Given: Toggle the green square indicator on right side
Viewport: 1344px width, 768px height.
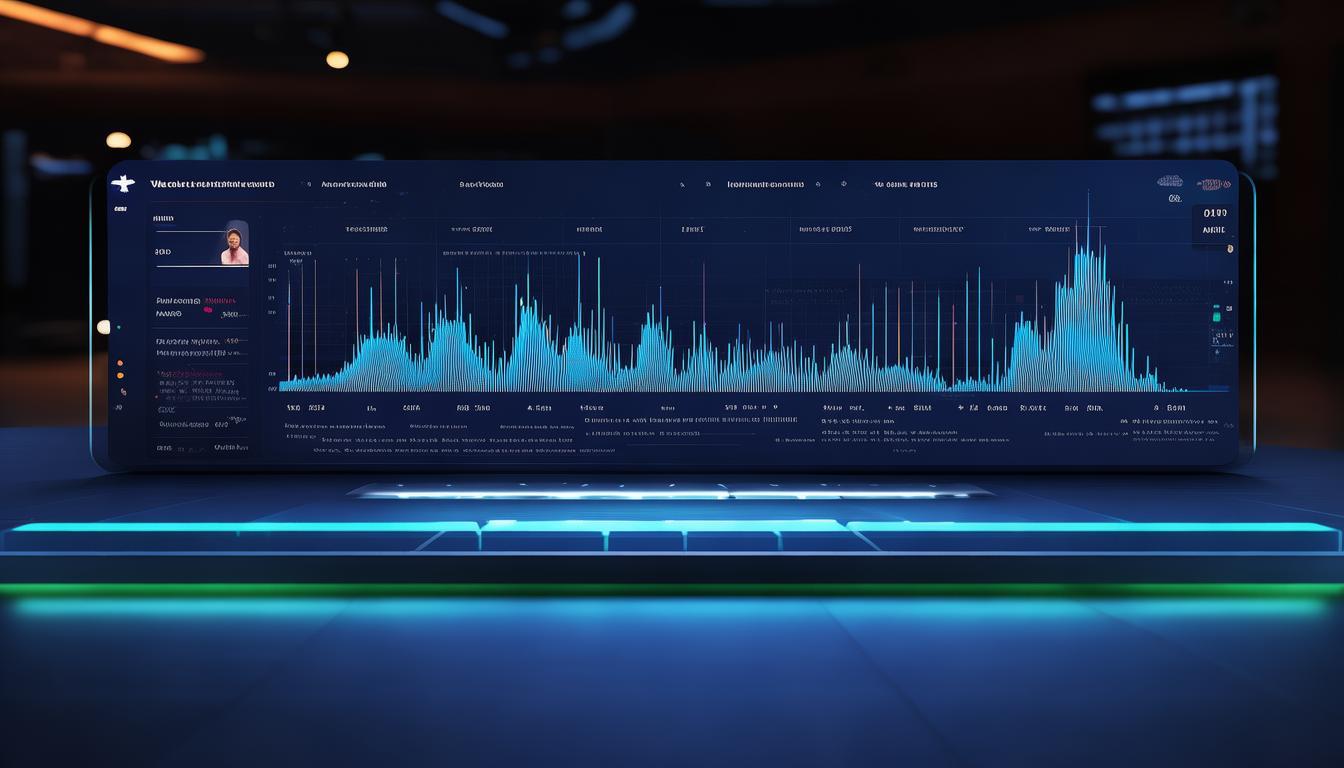Looking at the screenshot, I should [1217, 314].
